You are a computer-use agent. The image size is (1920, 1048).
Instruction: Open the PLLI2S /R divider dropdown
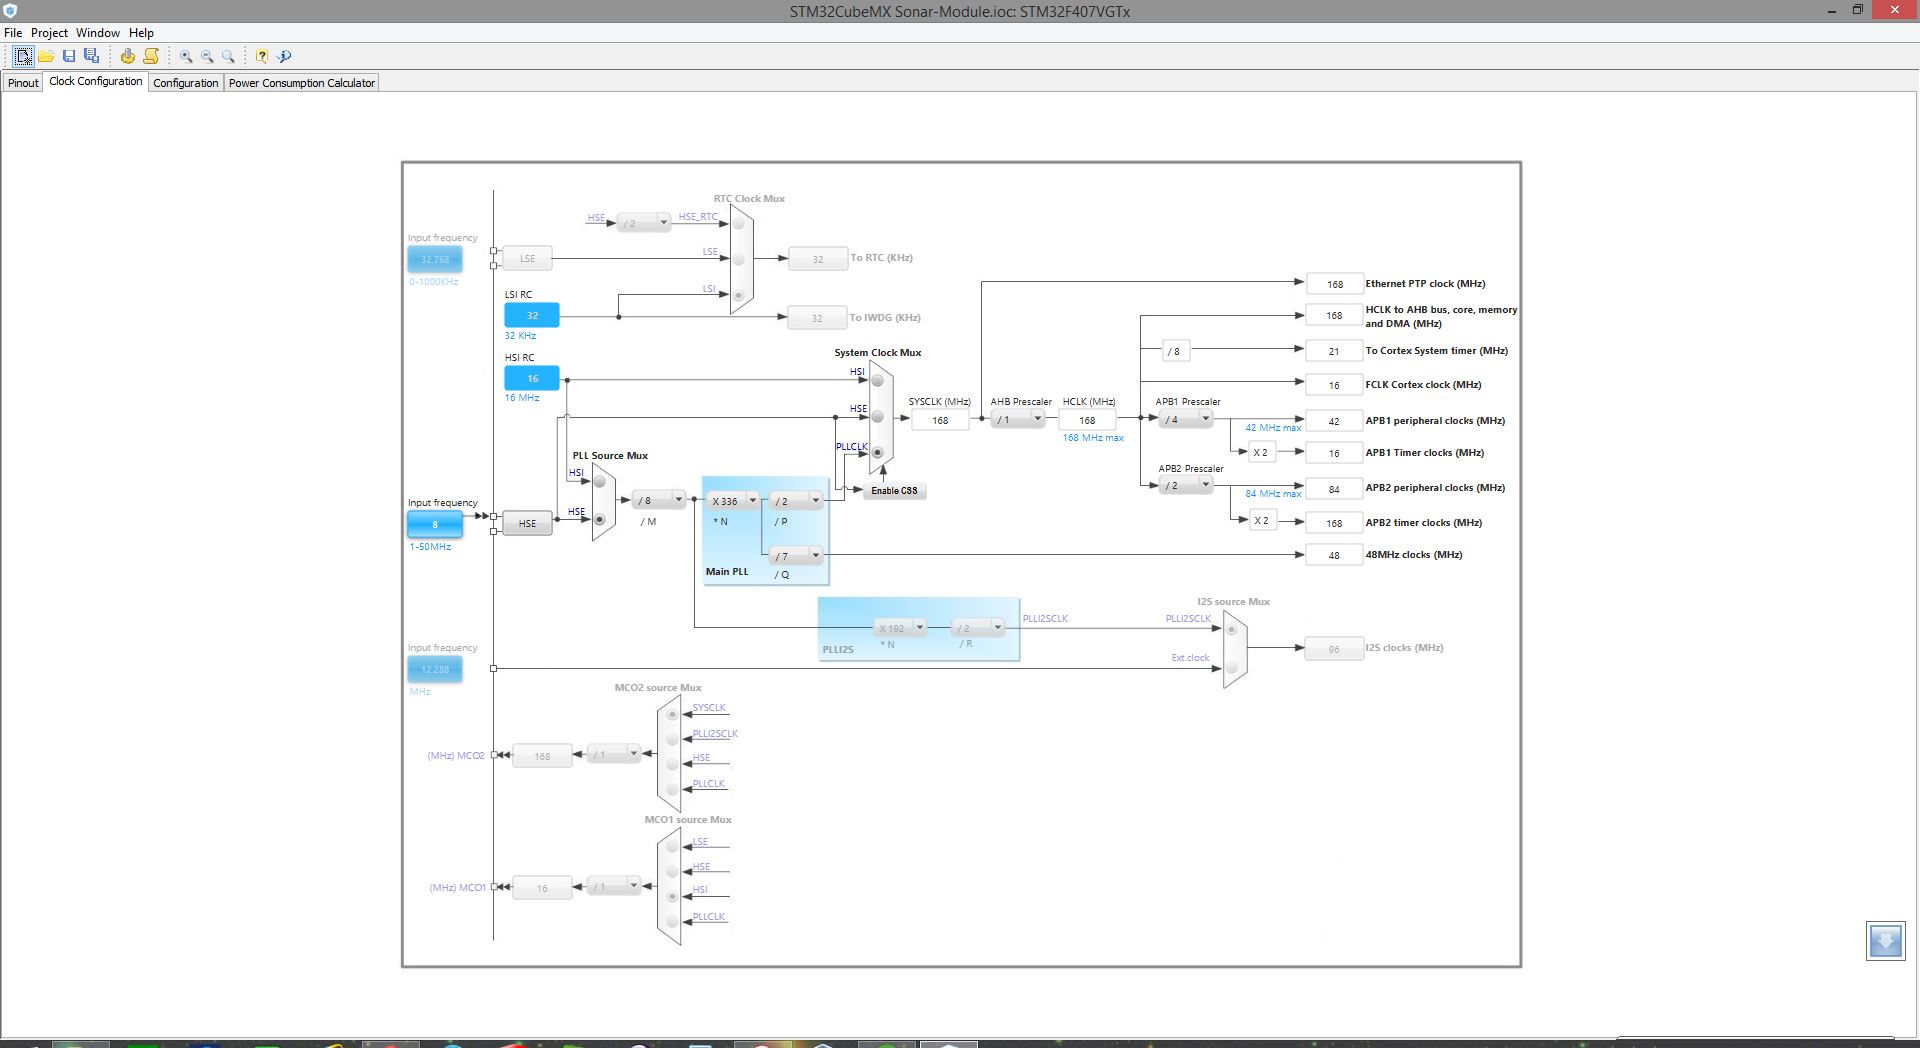pyautogui.click(x=977, y=628)
